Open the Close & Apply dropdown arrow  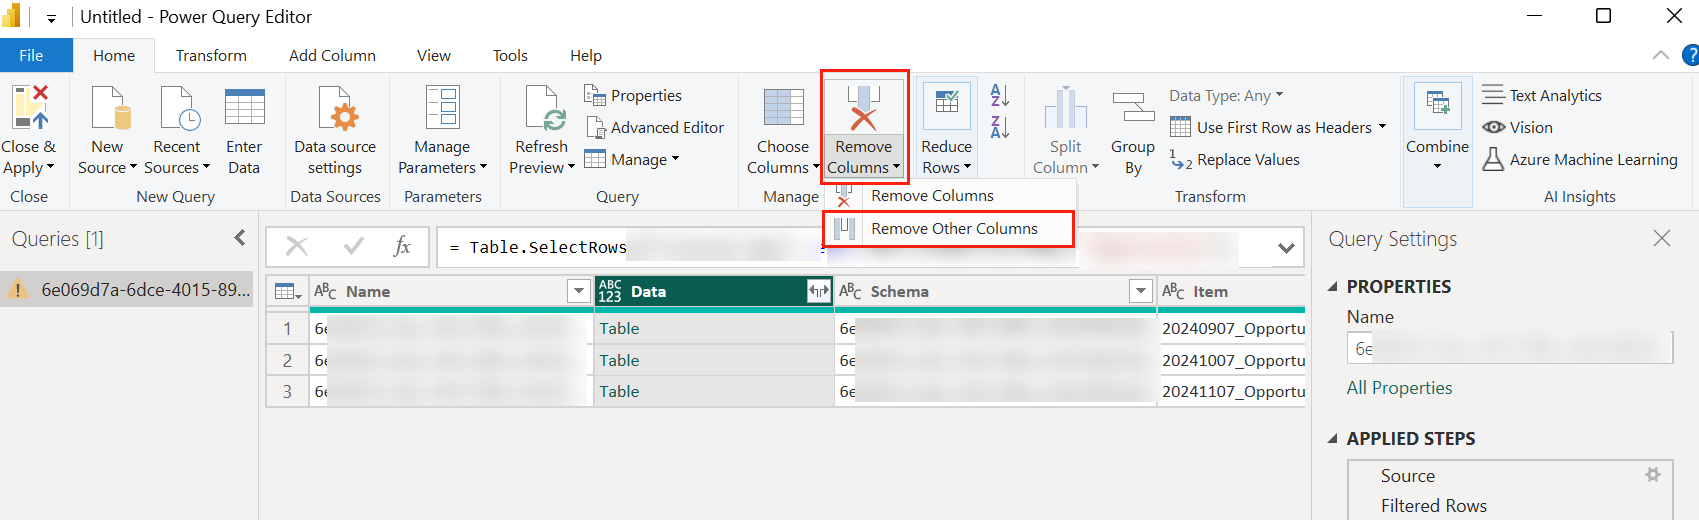click(50, 168)
